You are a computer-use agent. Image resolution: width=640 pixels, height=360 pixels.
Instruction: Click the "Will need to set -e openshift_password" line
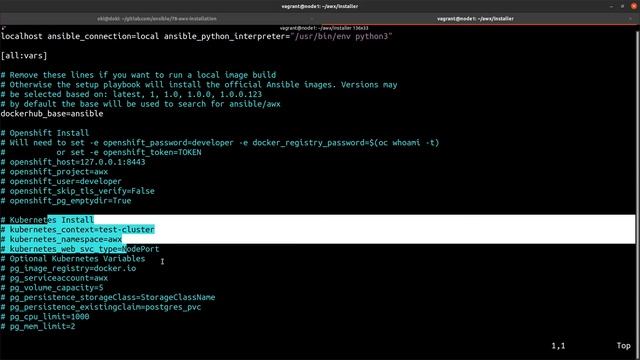pos(220,143)
